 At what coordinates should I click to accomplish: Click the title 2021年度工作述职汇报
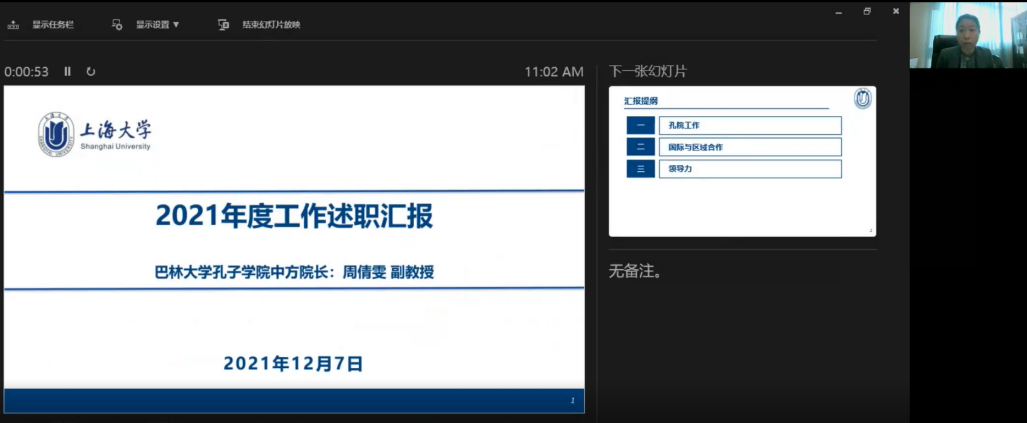[x=294, y=217]
